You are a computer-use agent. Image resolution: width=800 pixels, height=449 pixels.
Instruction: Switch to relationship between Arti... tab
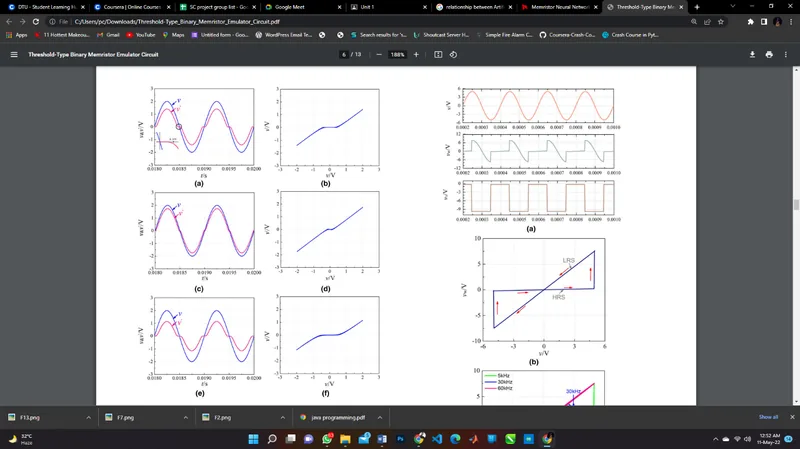pos(474,7)
